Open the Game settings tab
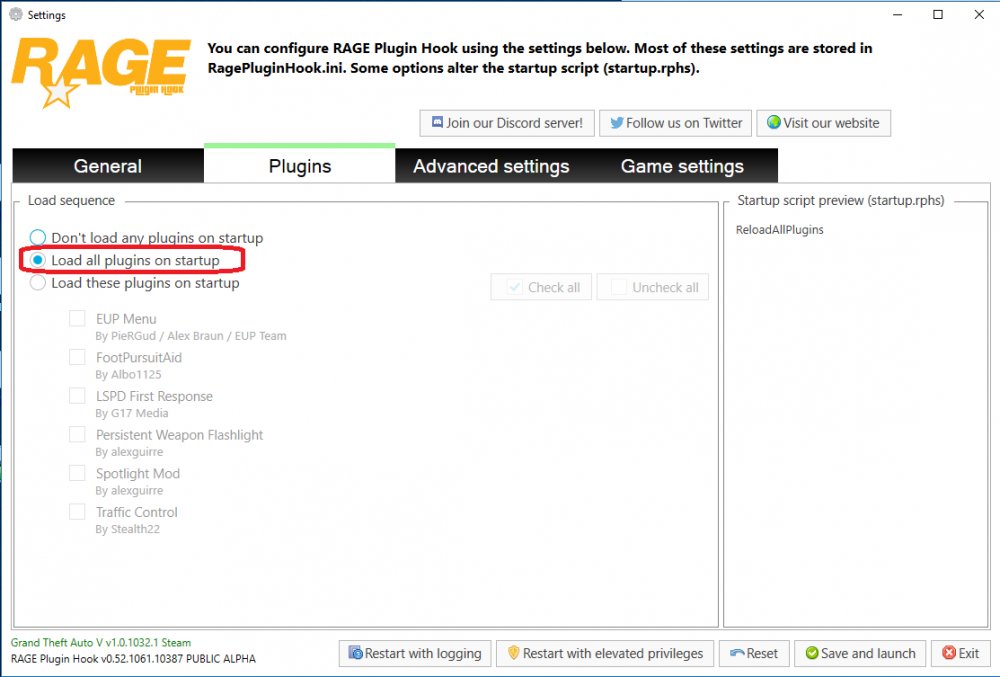This screenshot has height=677, width=1000. [x=682, y=166]
